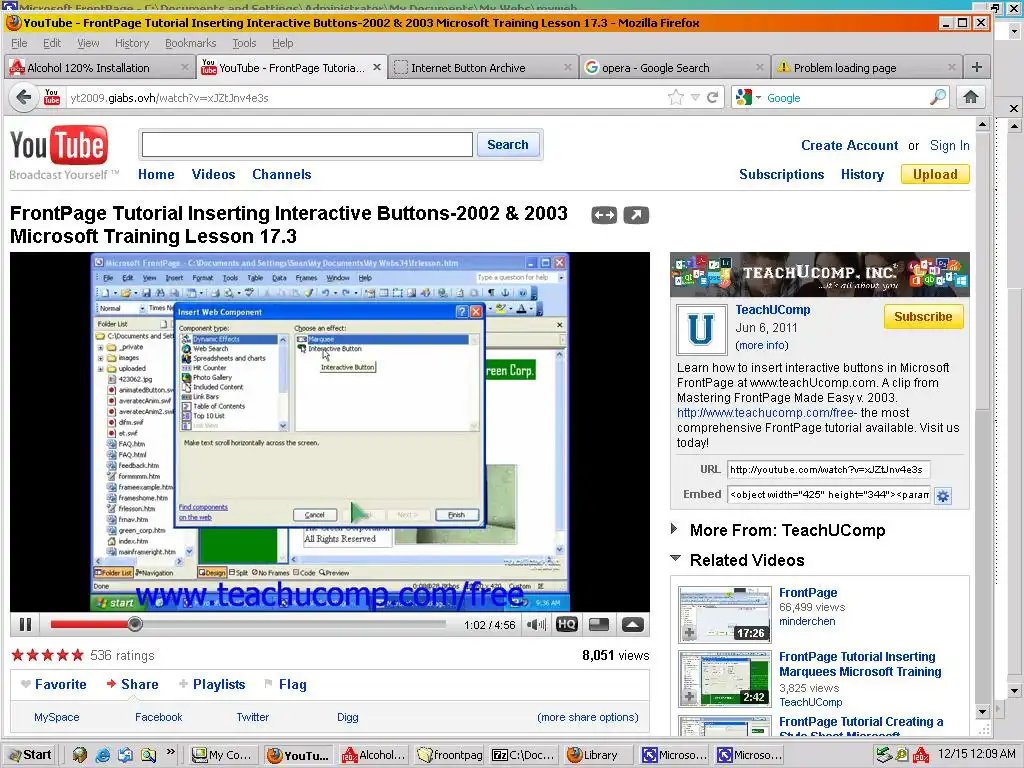Open FrontPage 17:26 video thumbnail
Image resolution: width=1024 pixels, height=768 pixels.
click(724, 614)
